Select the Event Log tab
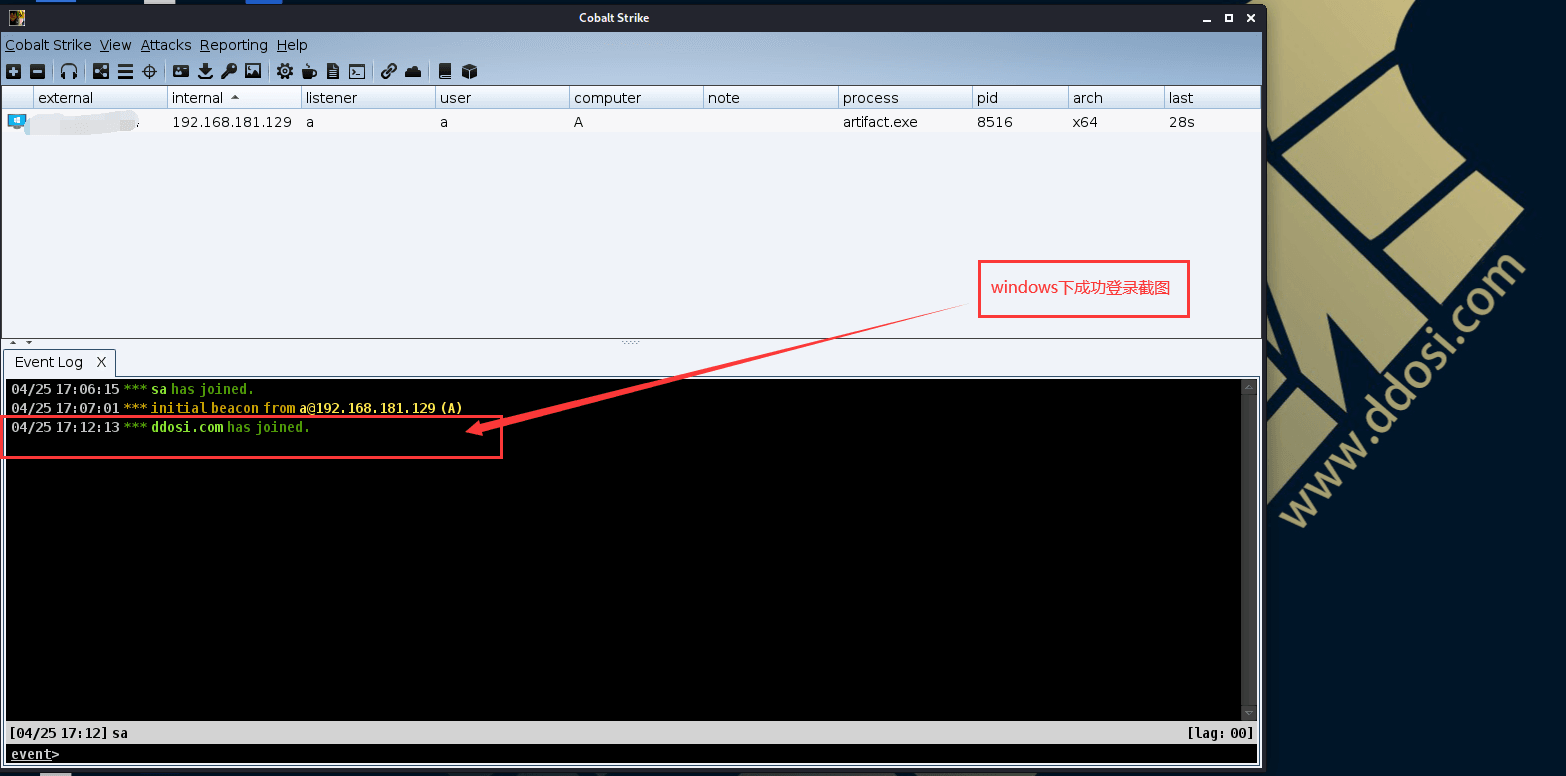The height and width of the screenshot is (776, 1566). tap(49, 362)
